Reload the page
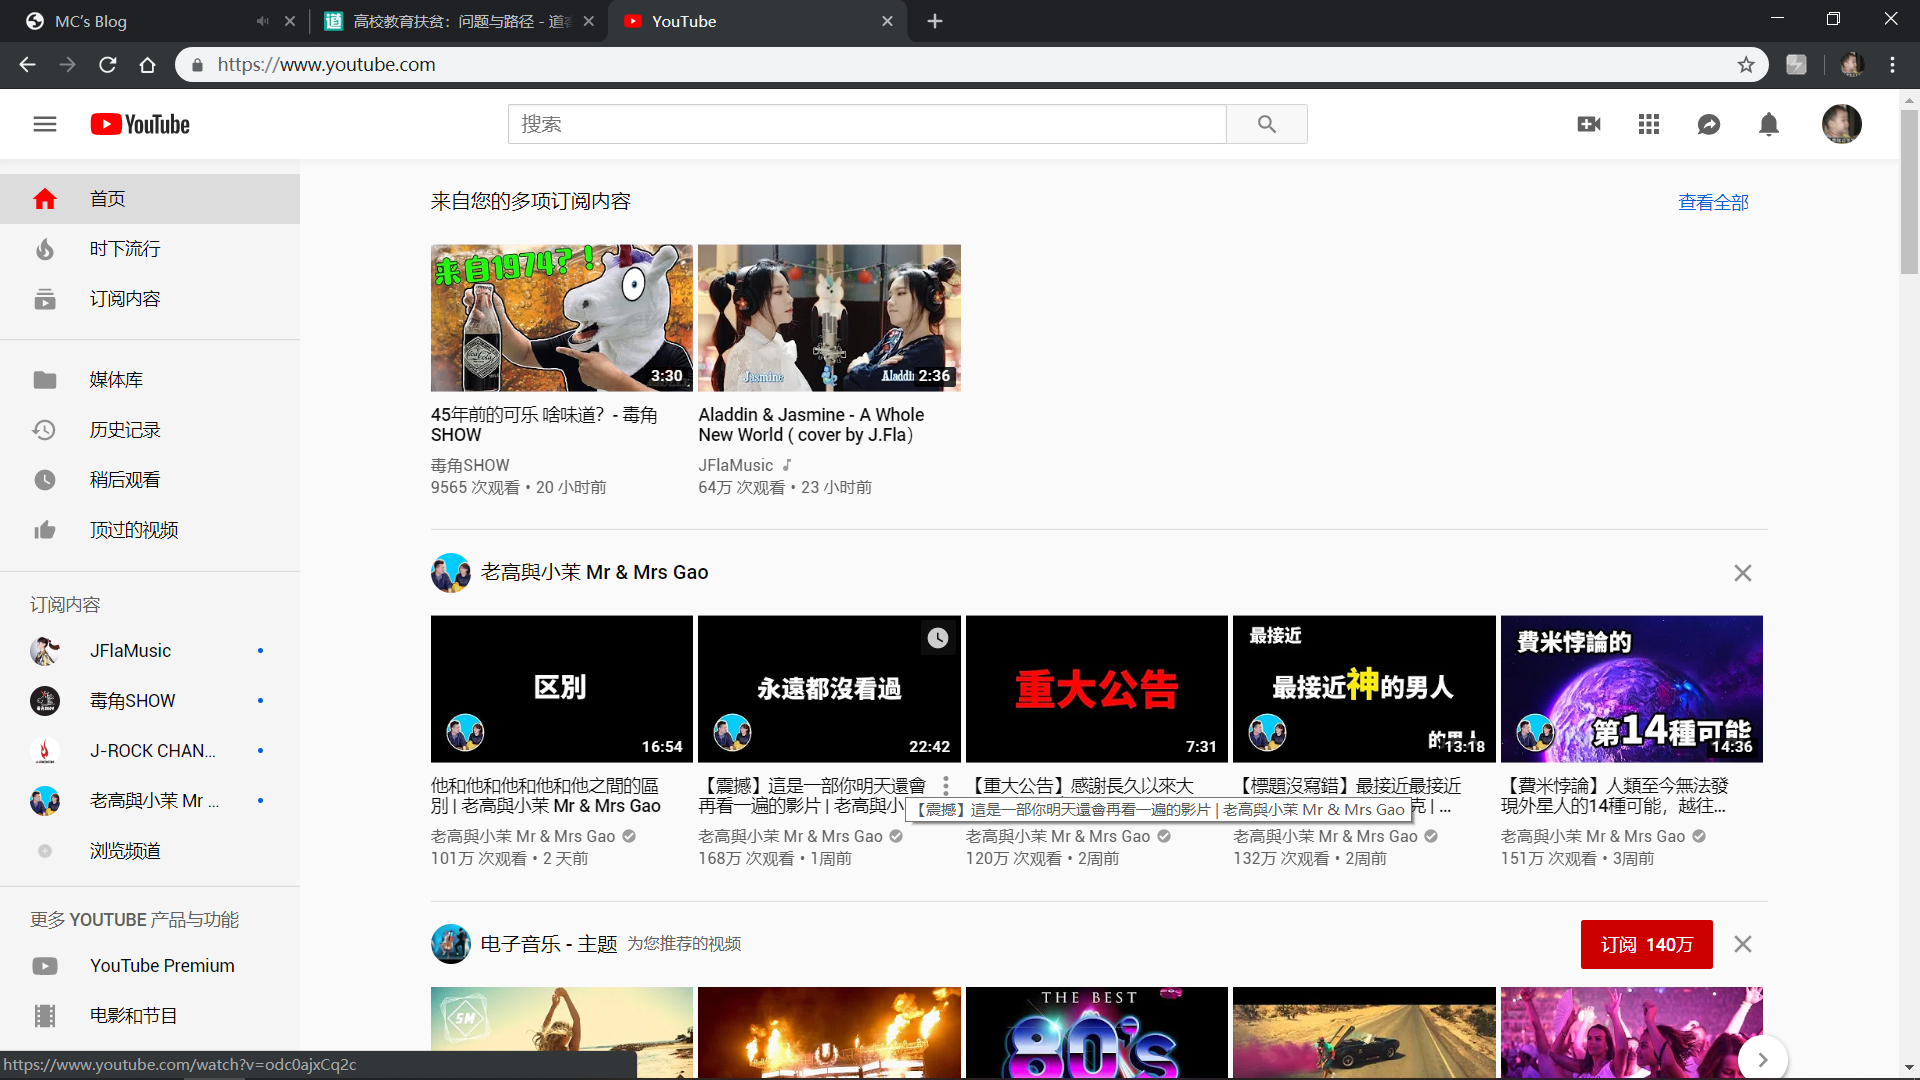The width and height of the screenshot is (1920, 1080). pyautogui.click(x=107, y=65)
